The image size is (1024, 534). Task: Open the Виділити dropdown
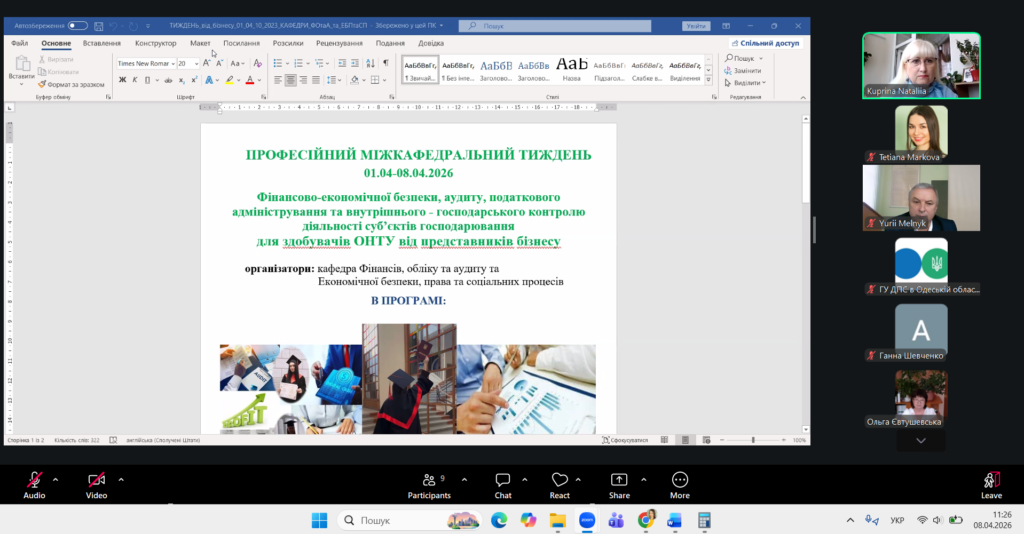tap(745, 83)
